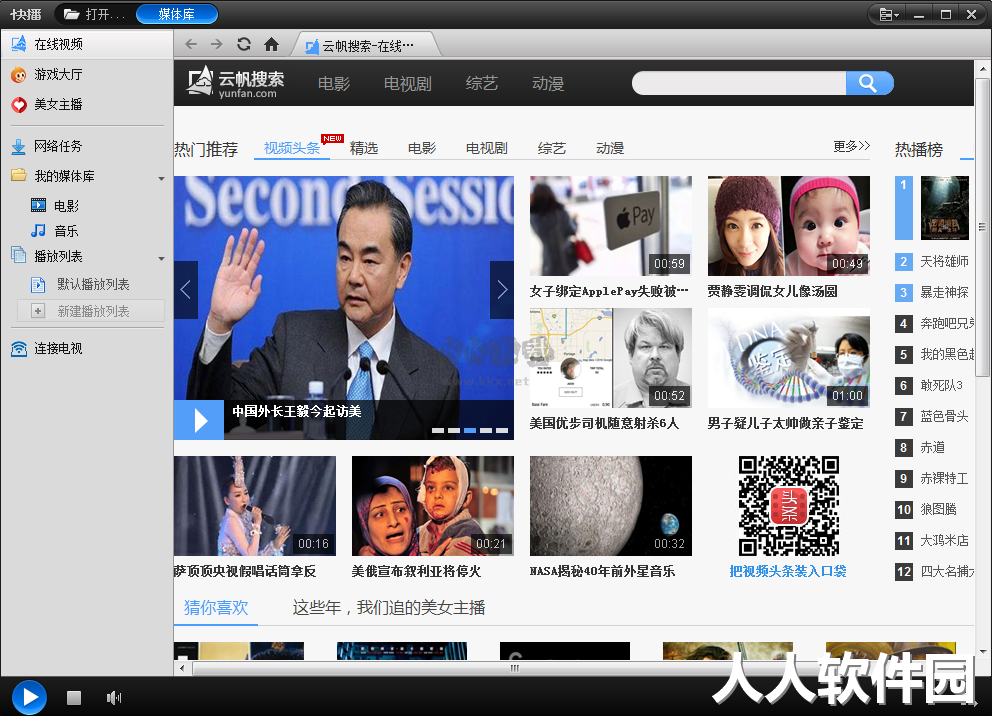Screen dimensions: 992x716
Task: Show previous carousel slide
Action: (x=185, y=290)
